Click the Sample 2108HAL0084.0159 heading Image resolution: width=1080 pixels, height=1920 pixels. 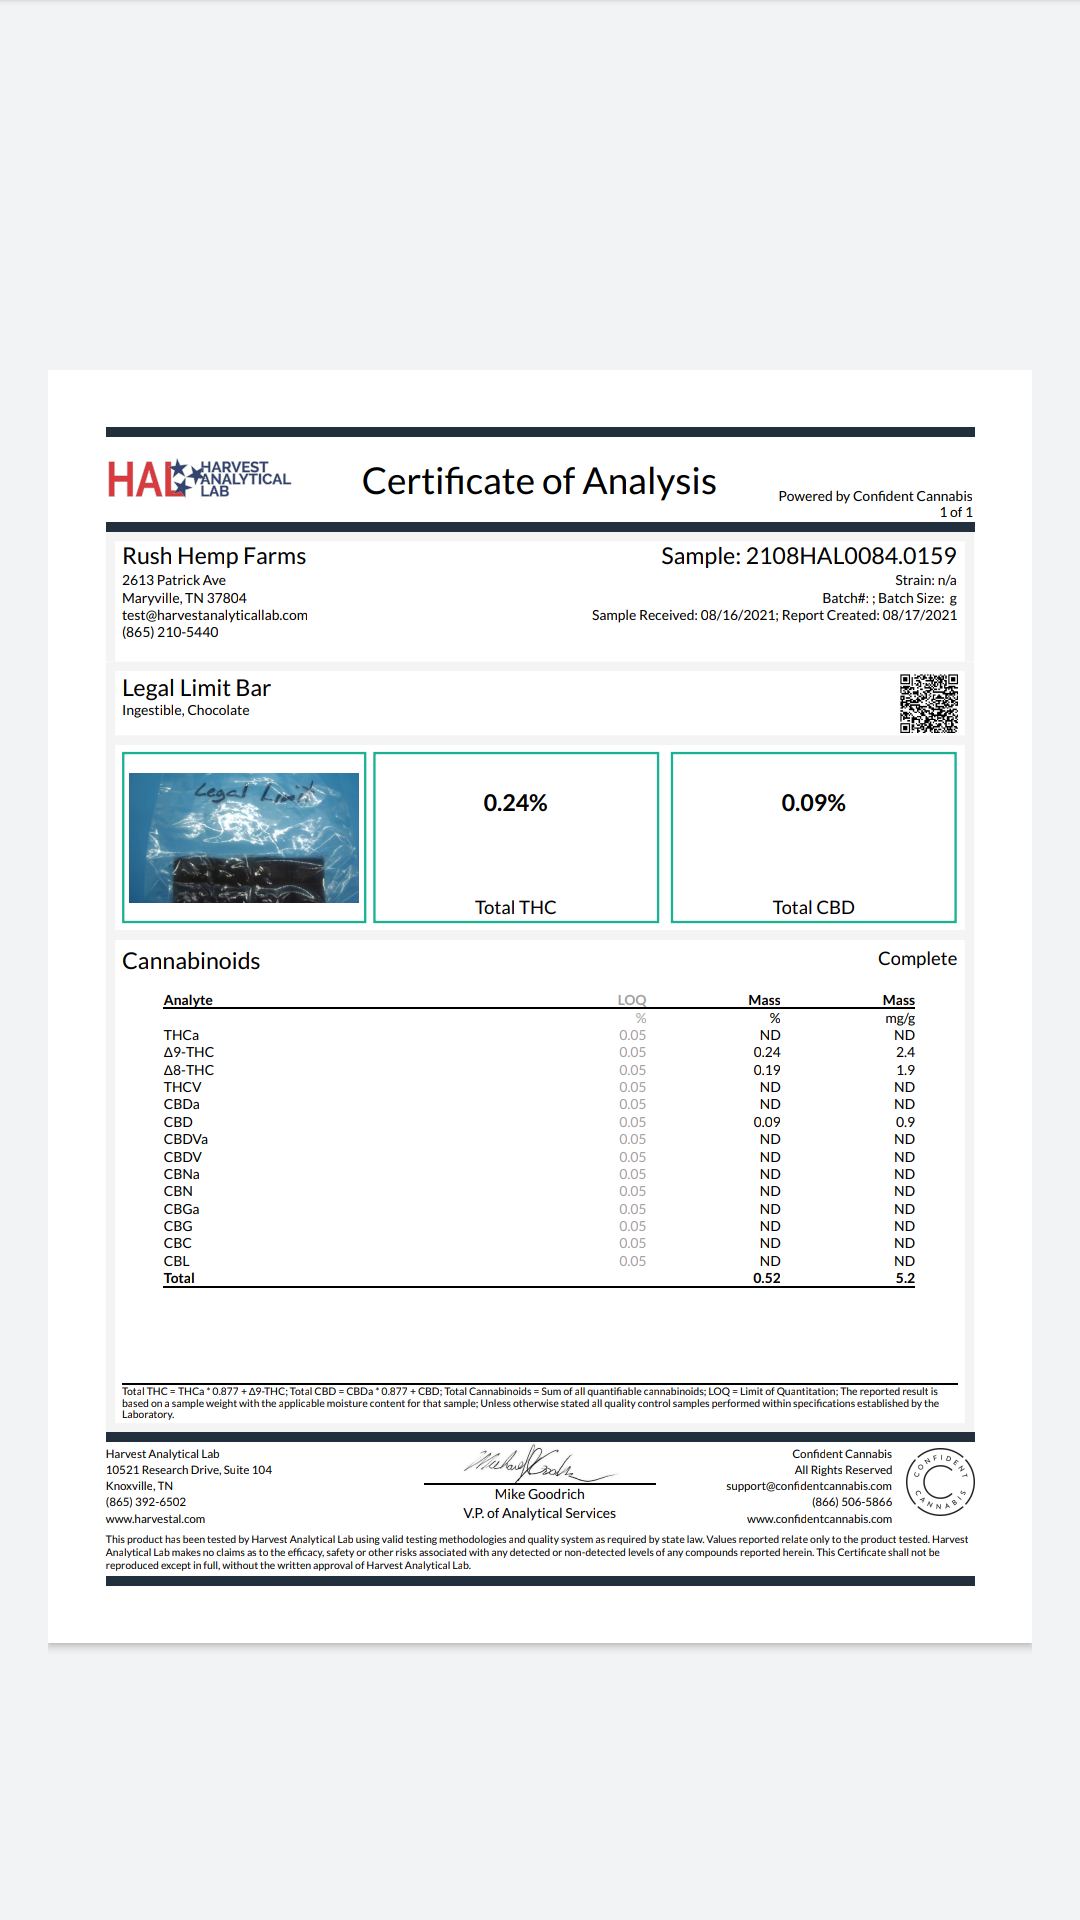(808, 556)
